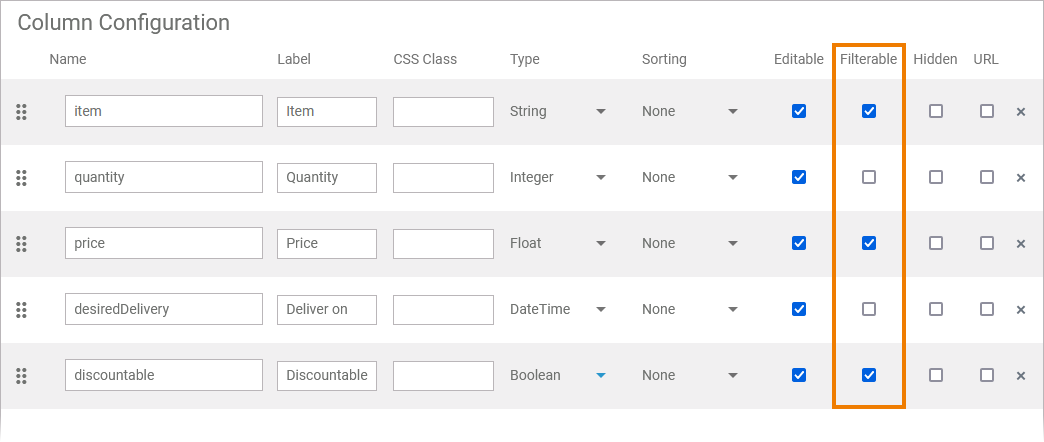1044x442 pixels.
Task: Click the drag handle of the price row
Action: pyautogui.click(x=21, y=244)
